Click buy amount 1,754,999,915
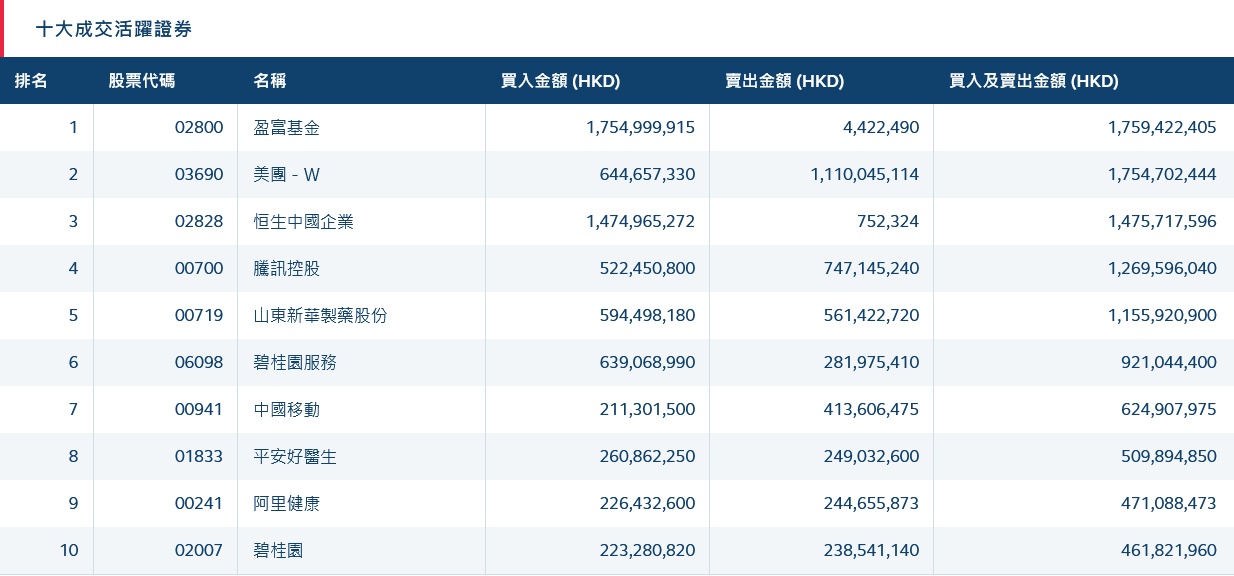This screenshot has height=576, width=1234. 641,128
